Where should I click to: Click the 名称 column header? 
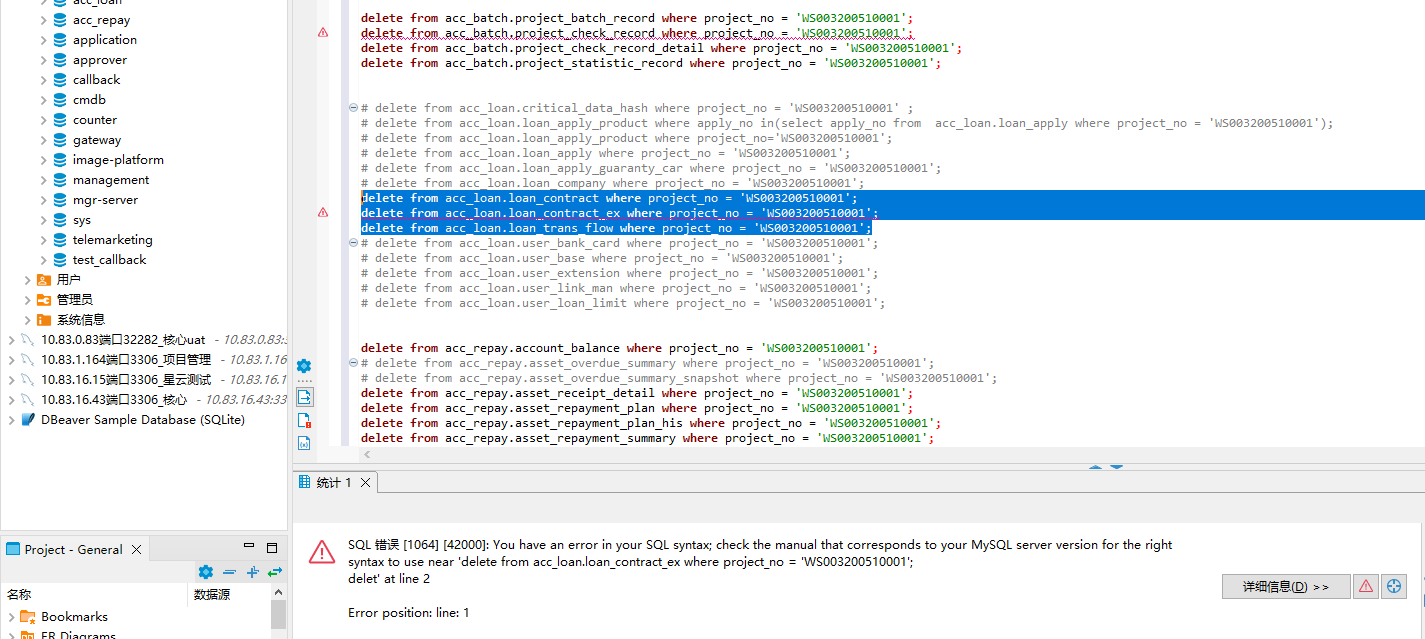point(19,594)
